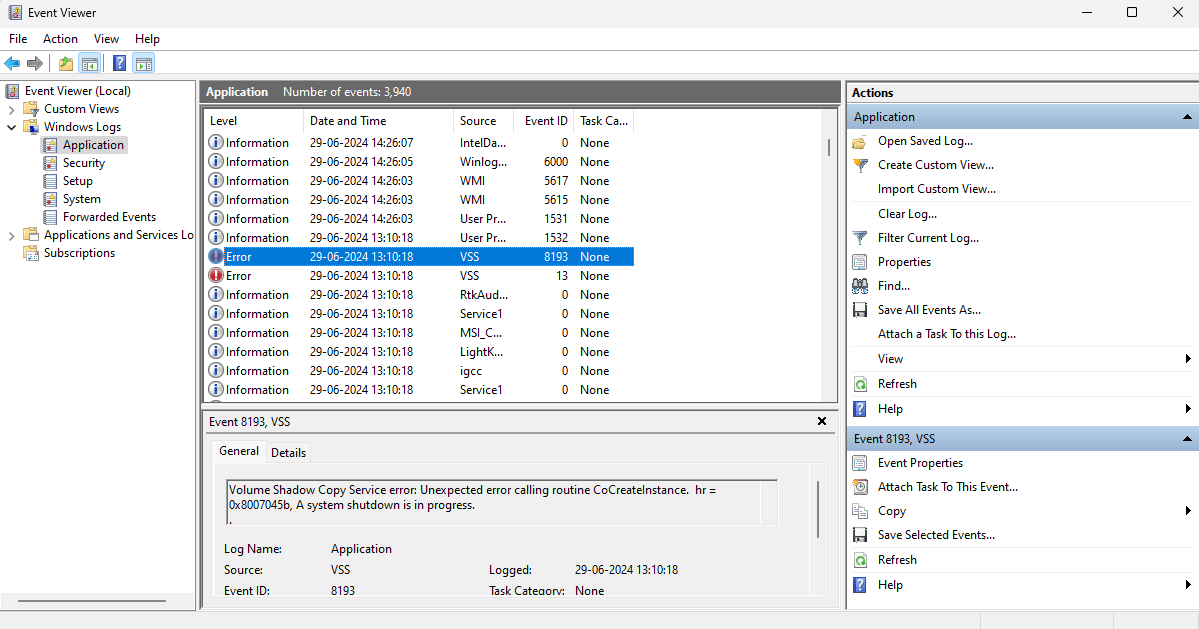Click the Back arrow toolbar icon
Screen dimensions: 1199x629
(x=12, y=63)
